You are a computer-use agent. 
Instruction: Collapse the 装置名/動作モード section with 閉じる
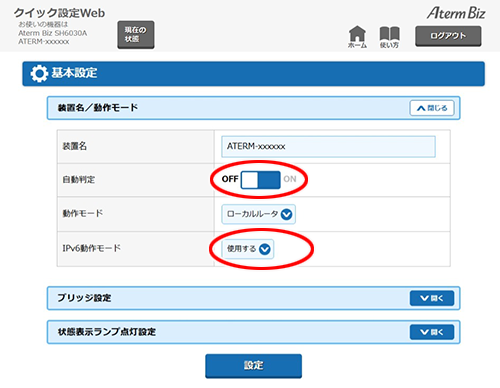[x=432, y=108]
